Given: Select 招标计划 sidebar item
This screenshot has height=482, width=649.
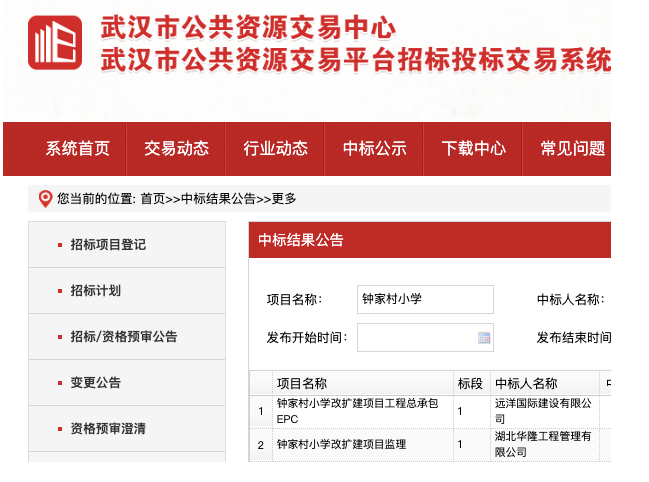Looking at the screenshot, I should coord(96,291).
